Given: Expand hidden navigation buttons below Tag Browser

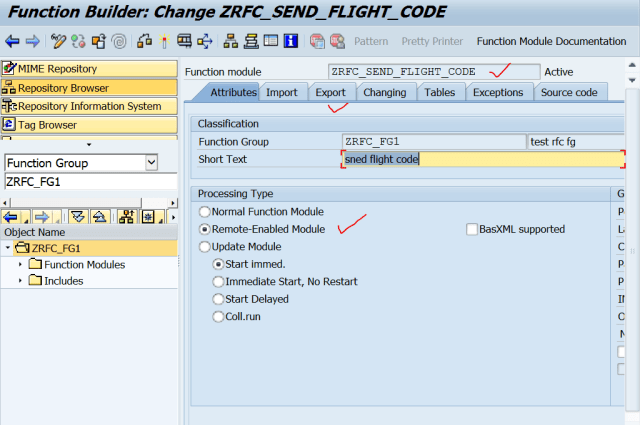Looking at the screenshot, I should click(89, 145).
